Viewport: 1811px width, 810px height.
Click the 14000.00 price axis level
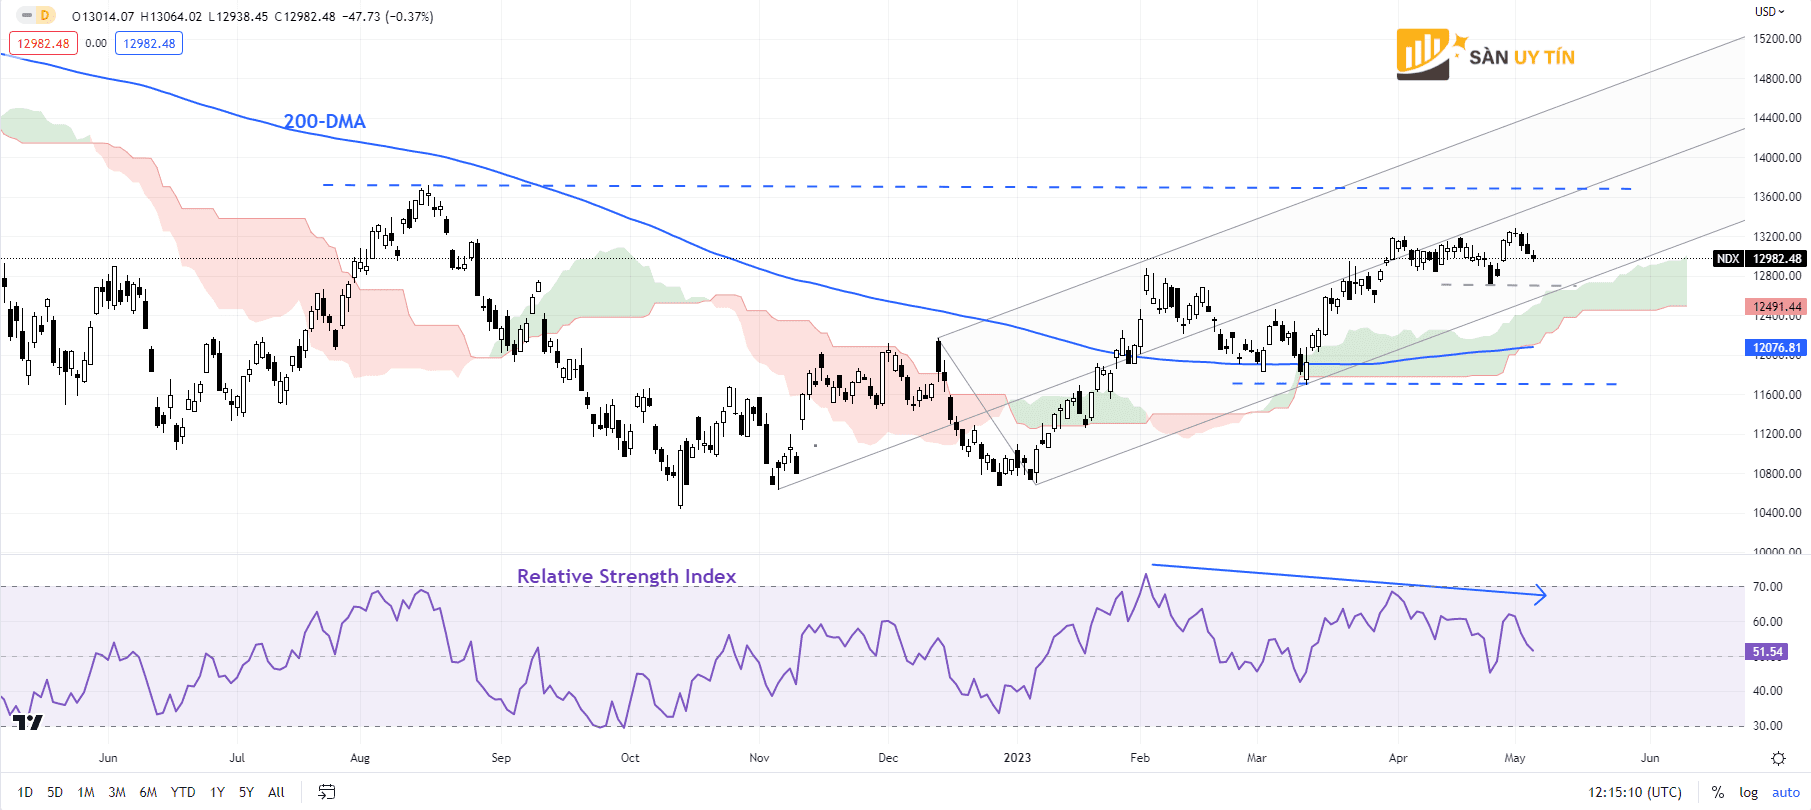click(1777, 158)
